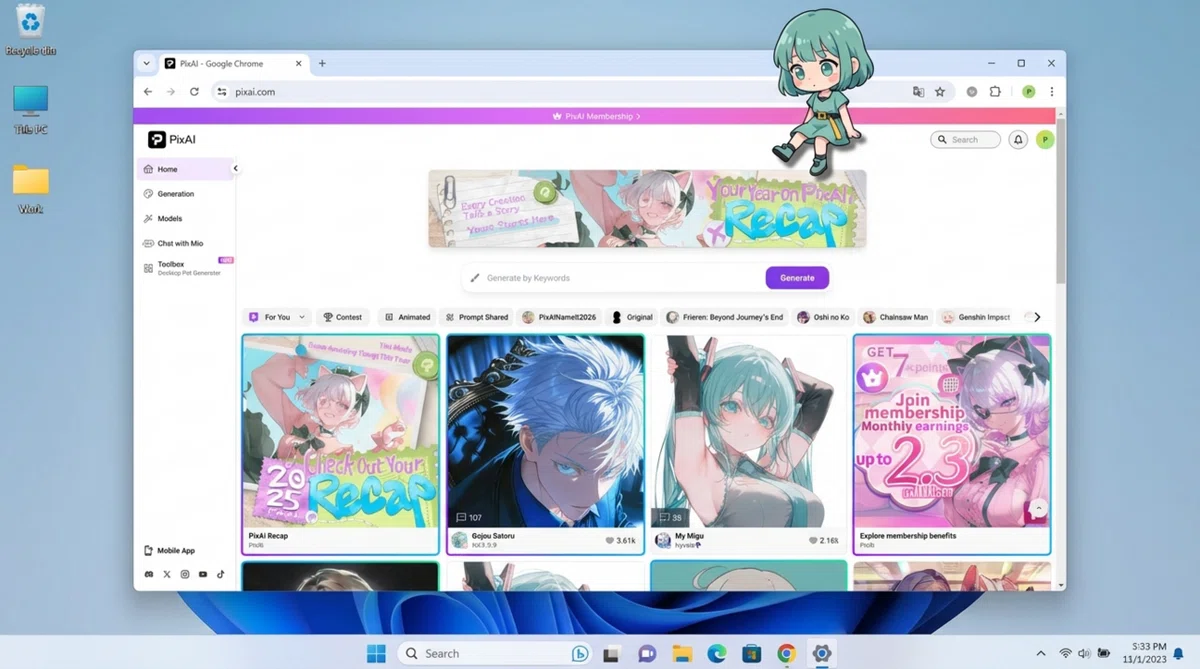Click the PixAI header Search field
This screenshot has width=1200, height=669.
(965, 140)
